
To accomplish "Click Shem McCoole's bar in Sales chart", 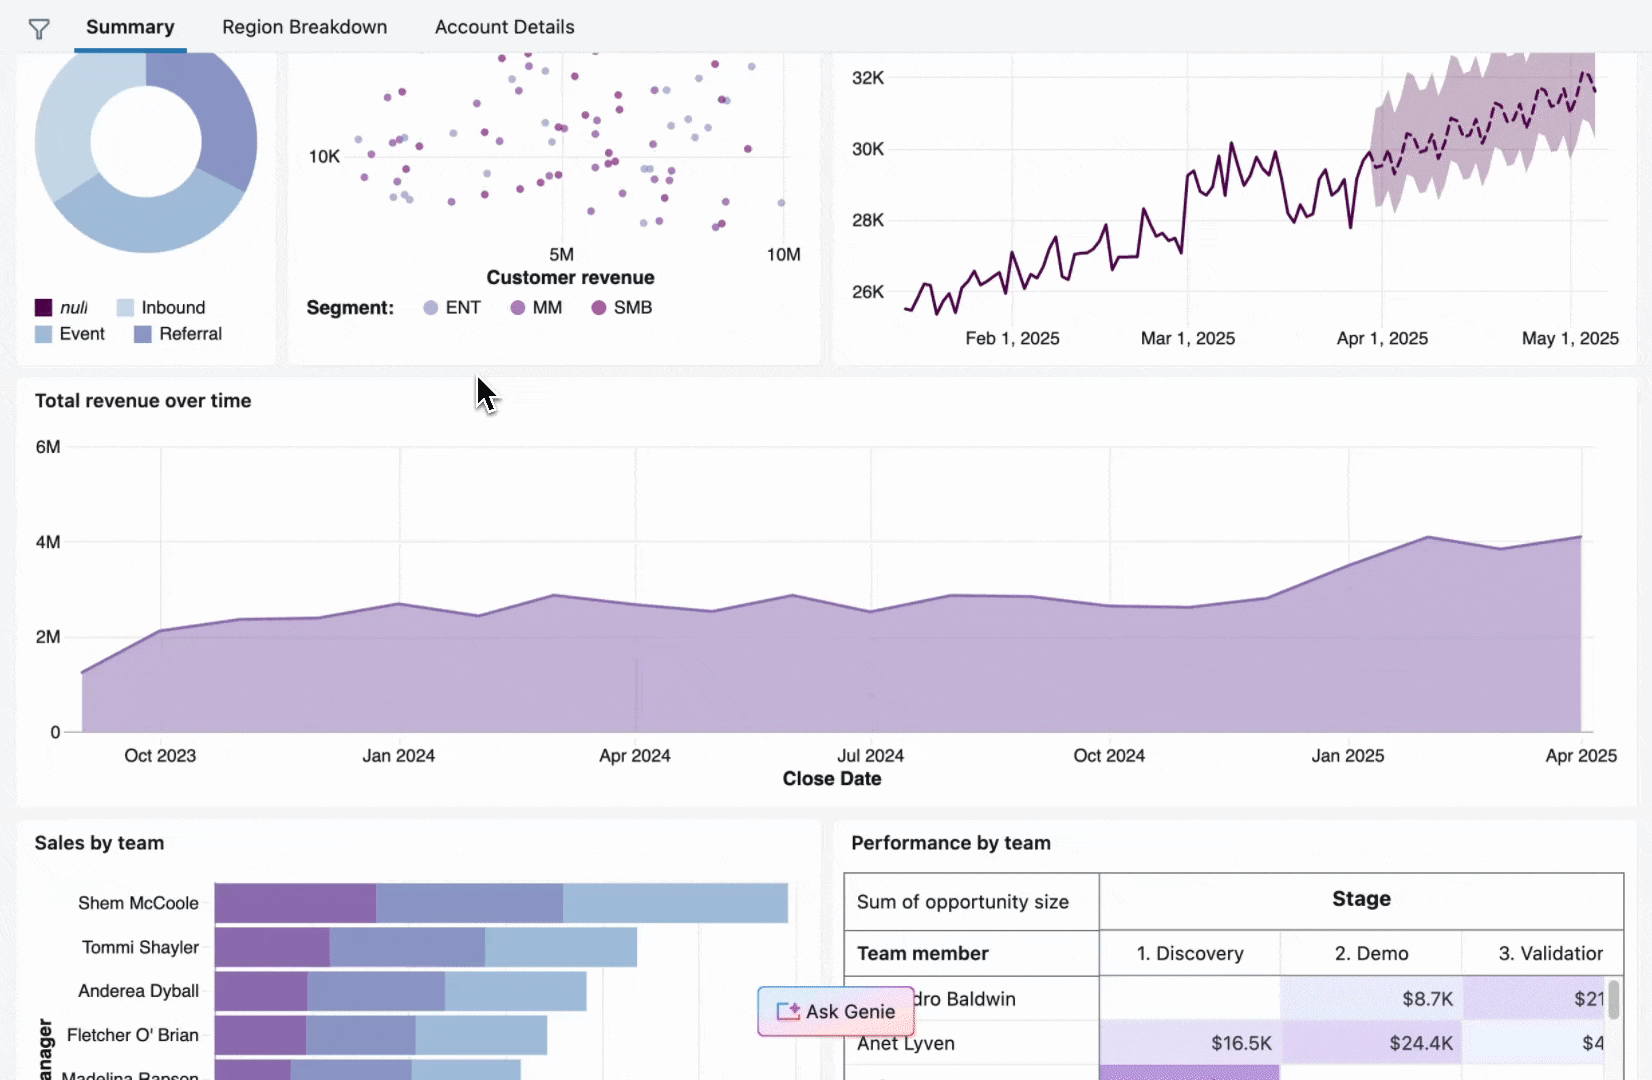I will [x=500, y=903].
